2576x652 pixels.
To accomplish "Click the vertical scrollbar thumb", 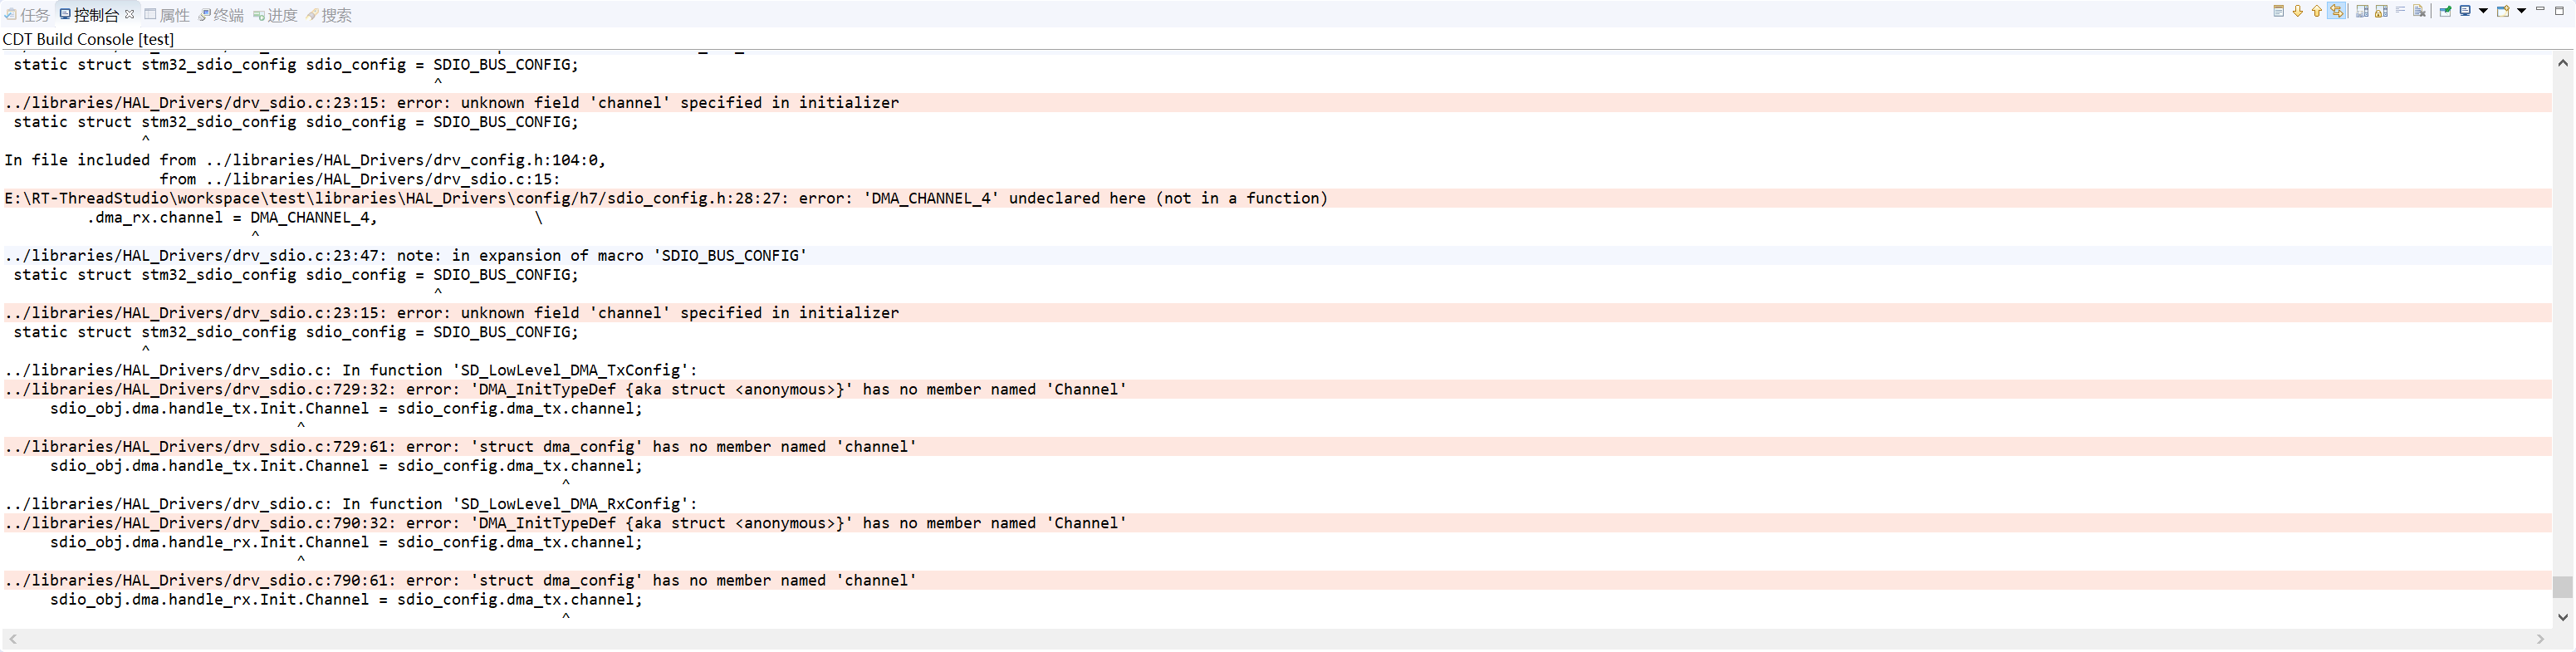I will coord(2563,587).
